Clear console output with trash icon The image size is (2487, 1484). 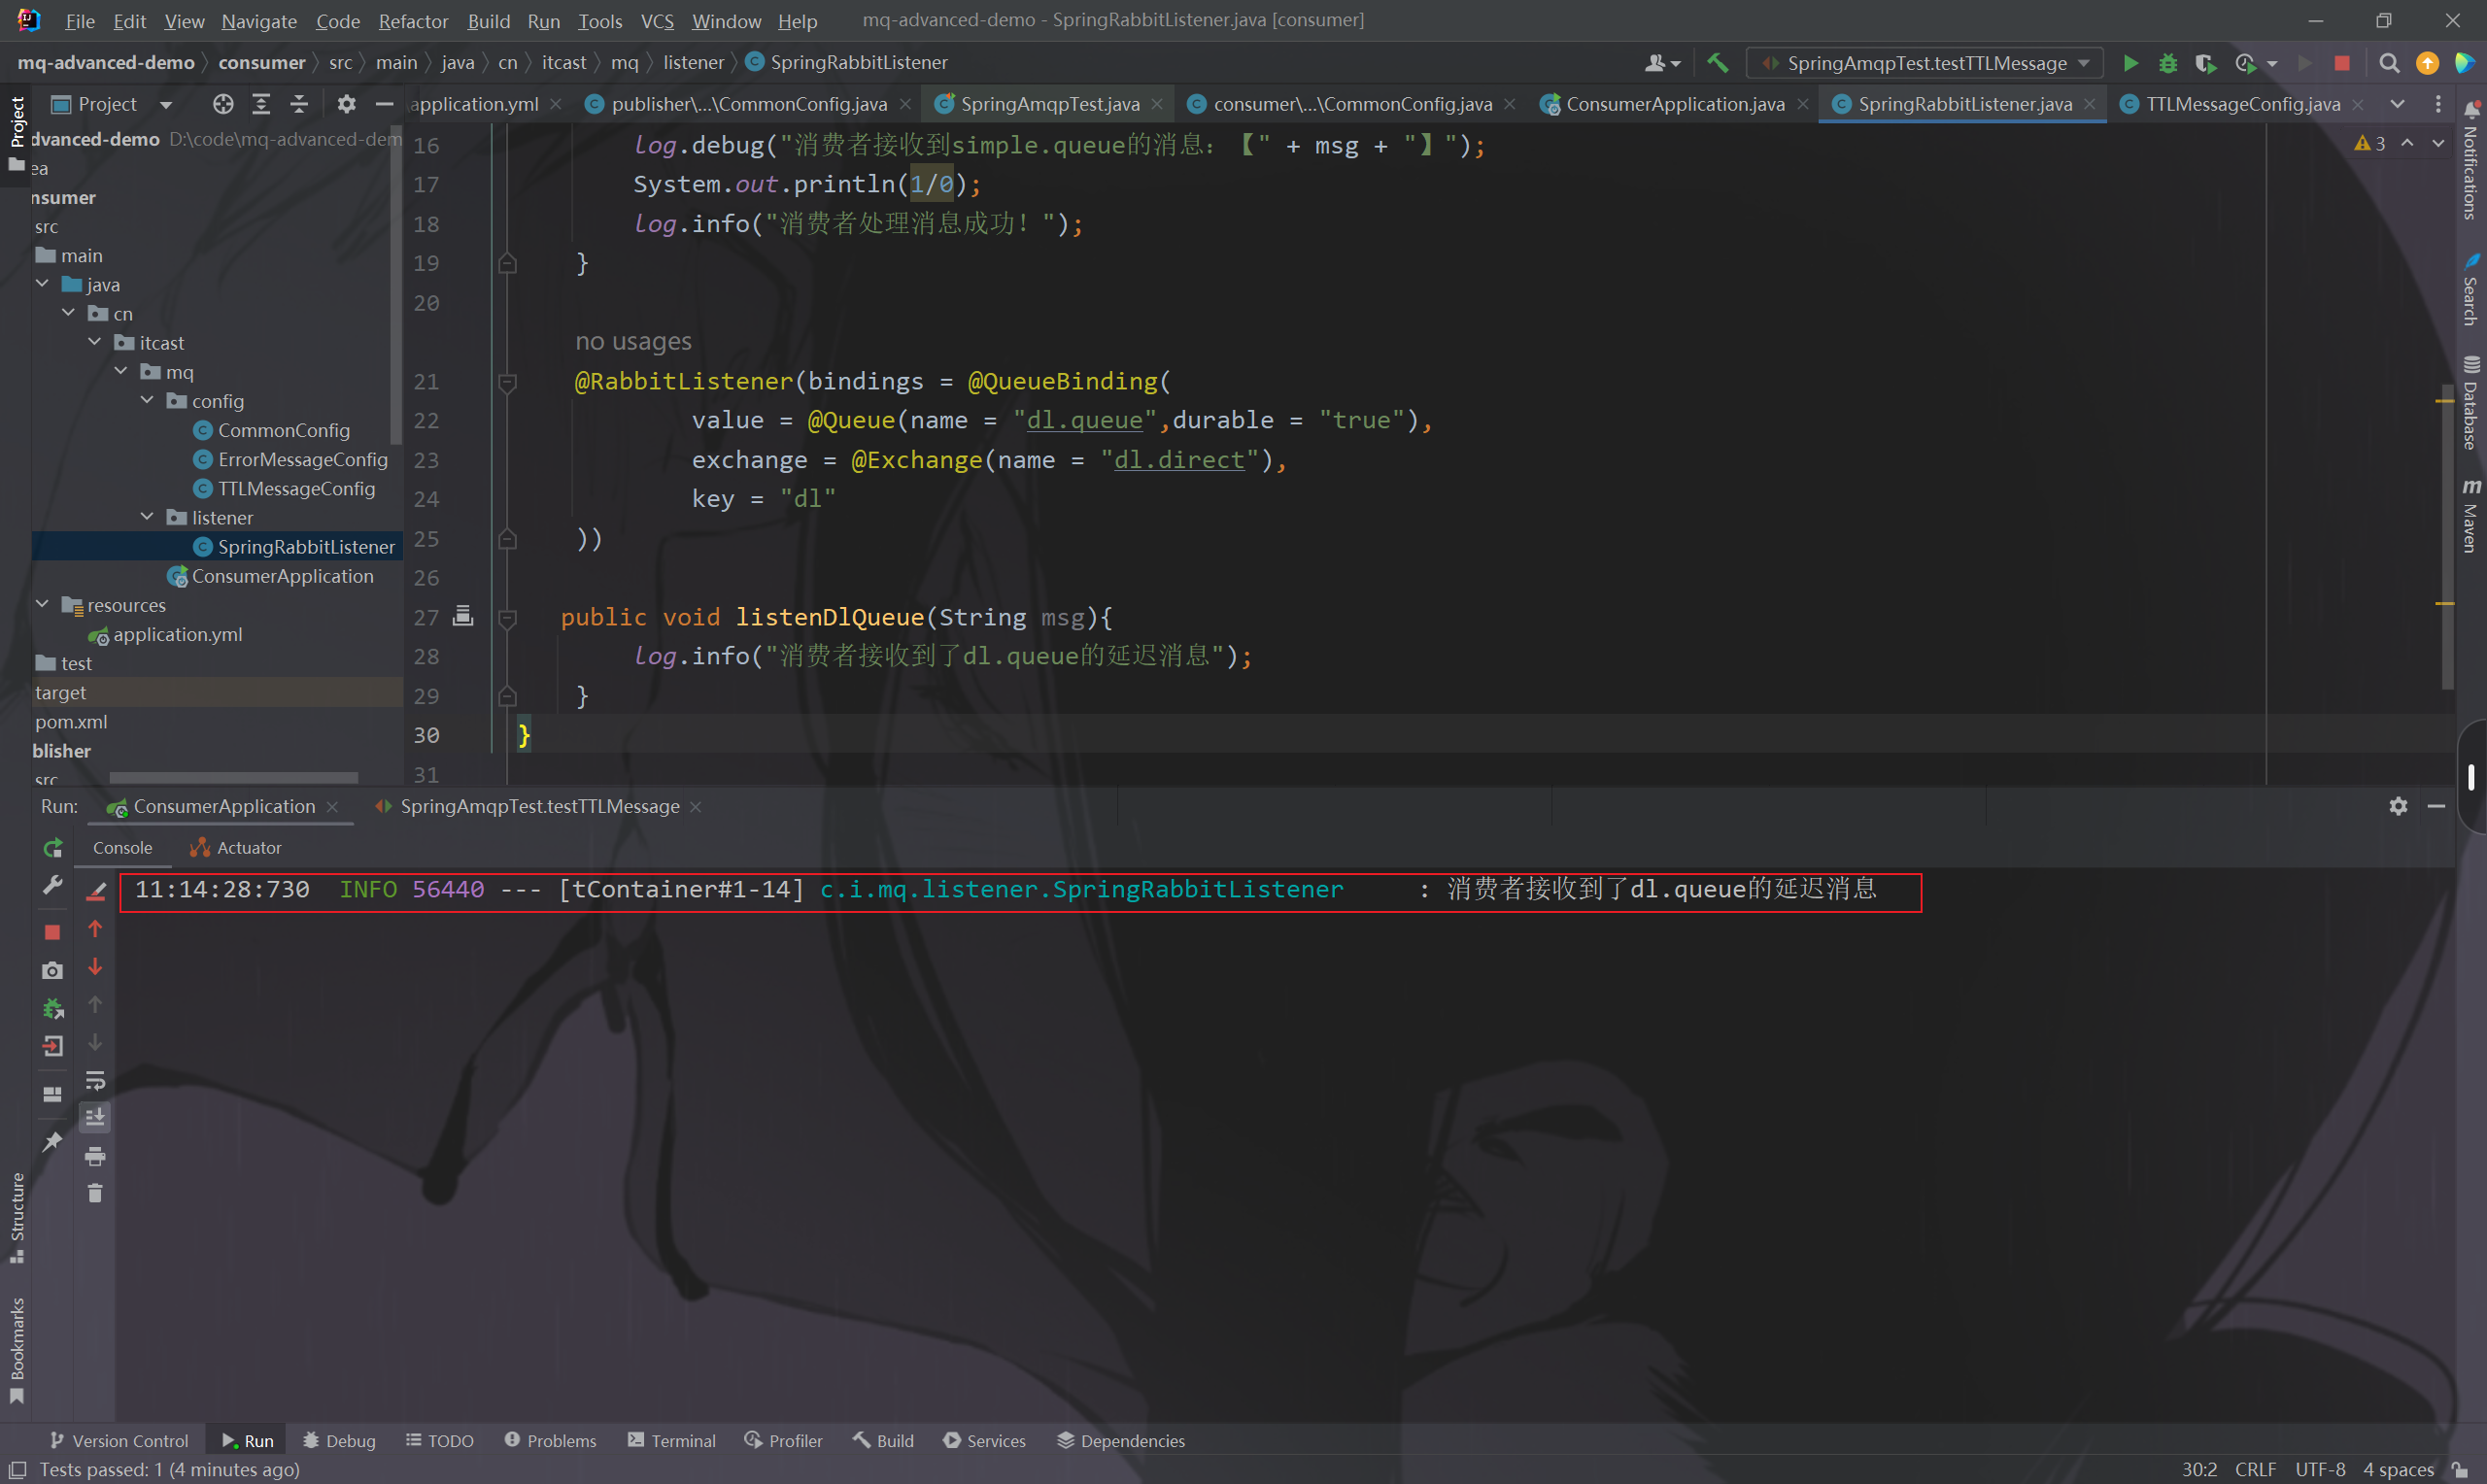[95, 1193]
